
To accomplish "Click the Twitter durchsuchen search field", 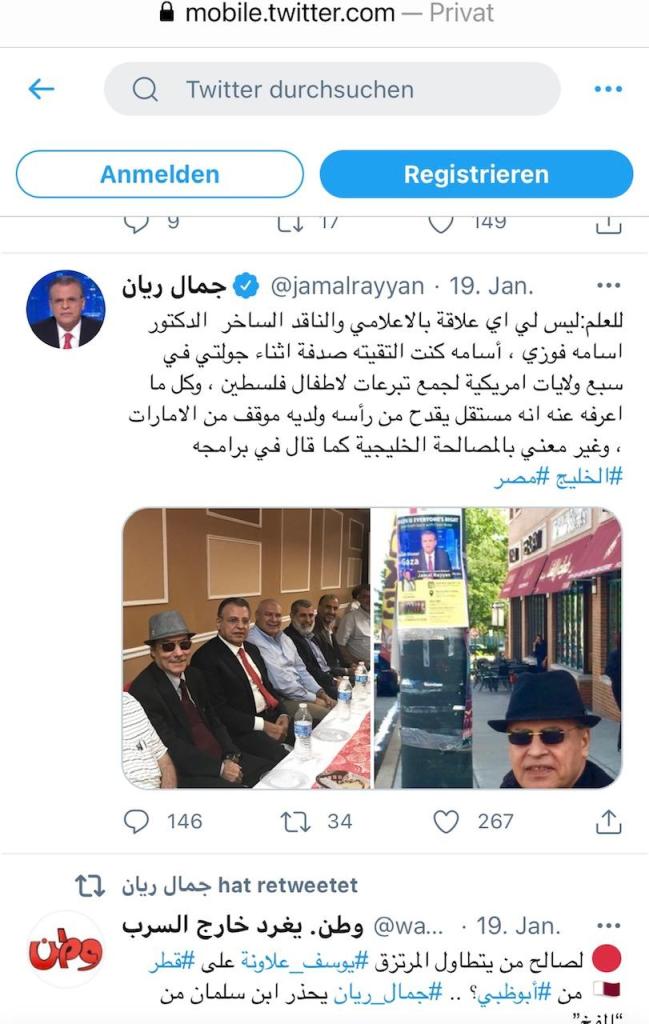I will 332,89.
